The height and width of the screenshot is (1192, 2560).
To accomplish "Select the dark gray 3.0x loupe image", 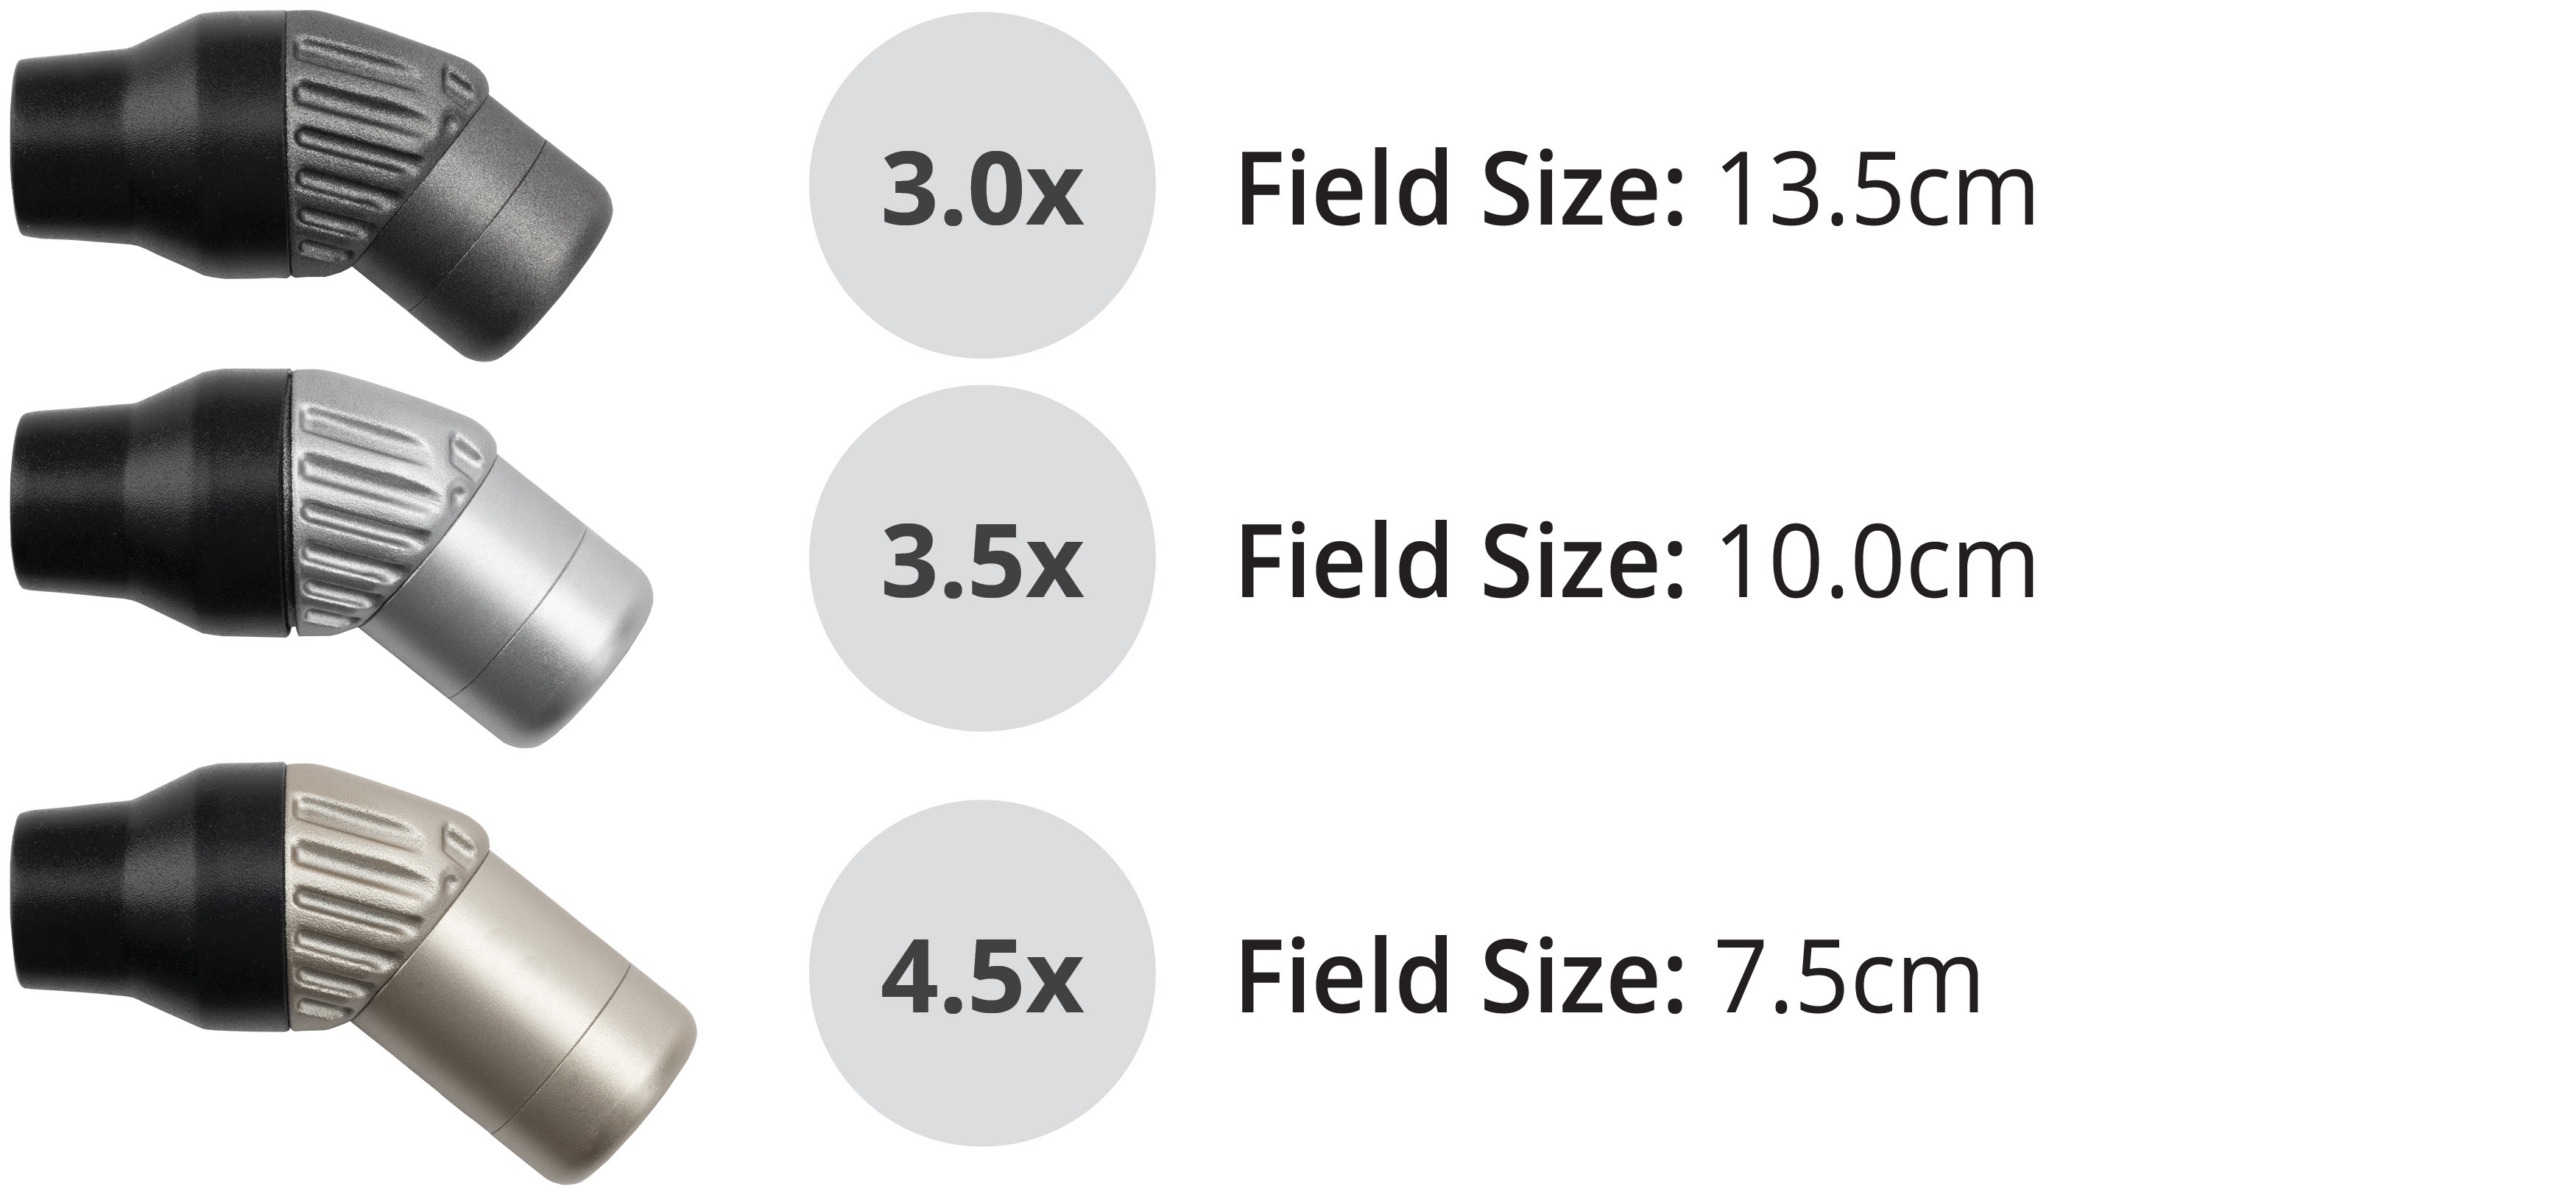I will coord(310,185).
